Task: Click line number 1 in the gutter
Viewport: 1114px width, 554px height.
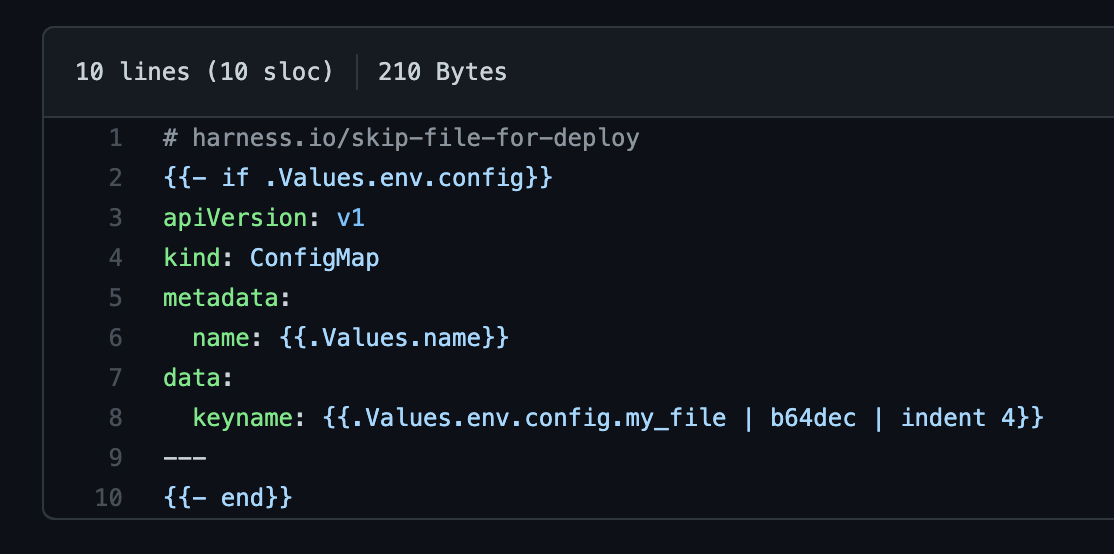Action: point(115,138)
